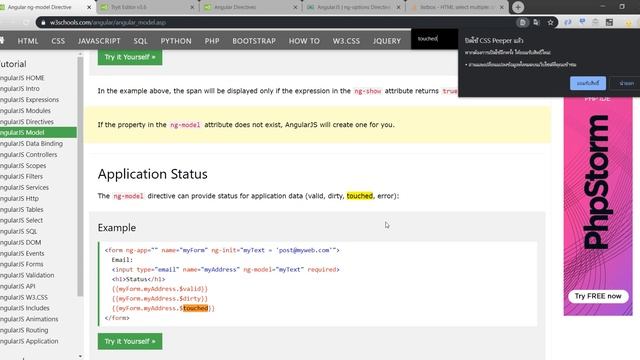Screen dimensions: 640x360
Task: Switch to the Angular Directives tab
Action: click(x=250, y=7)
